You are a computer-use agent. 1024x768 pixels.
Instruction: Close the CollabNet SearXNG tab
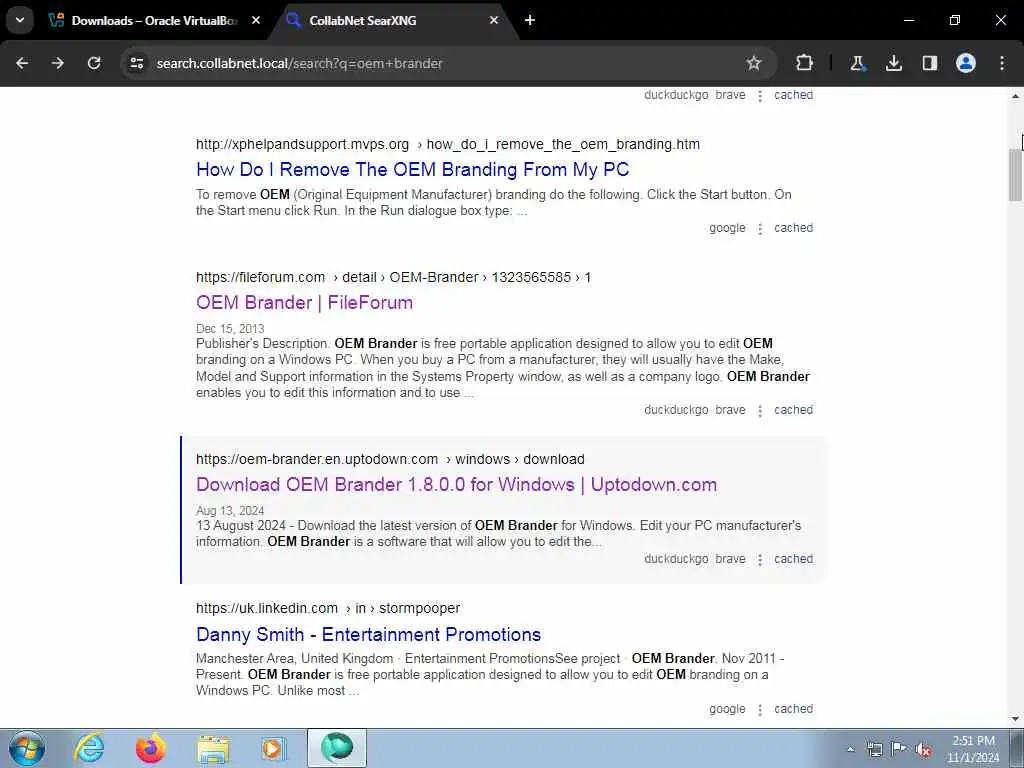(x=494, y=20)
